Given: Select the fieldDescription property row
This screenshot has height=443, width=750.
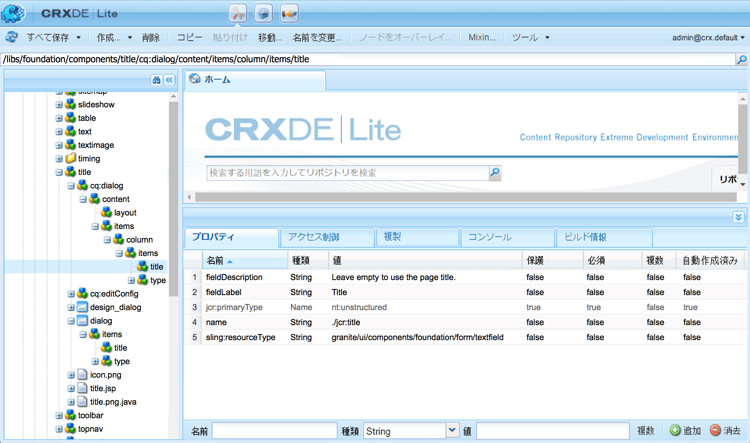Looking at the screenshot, I should 465,277.
